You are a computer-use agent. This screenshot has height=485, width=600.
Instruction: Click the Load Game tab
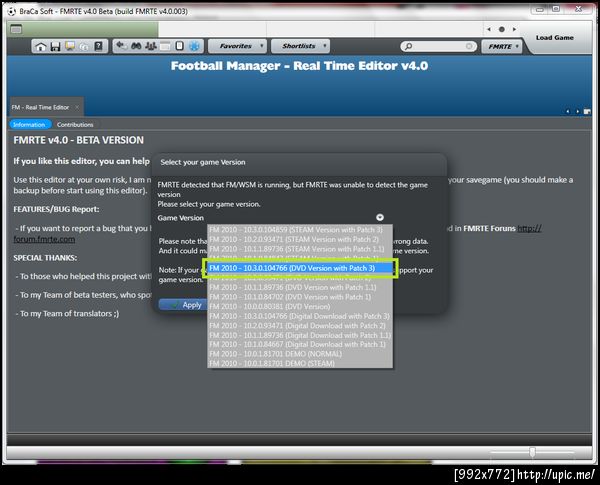pos(554,38)
